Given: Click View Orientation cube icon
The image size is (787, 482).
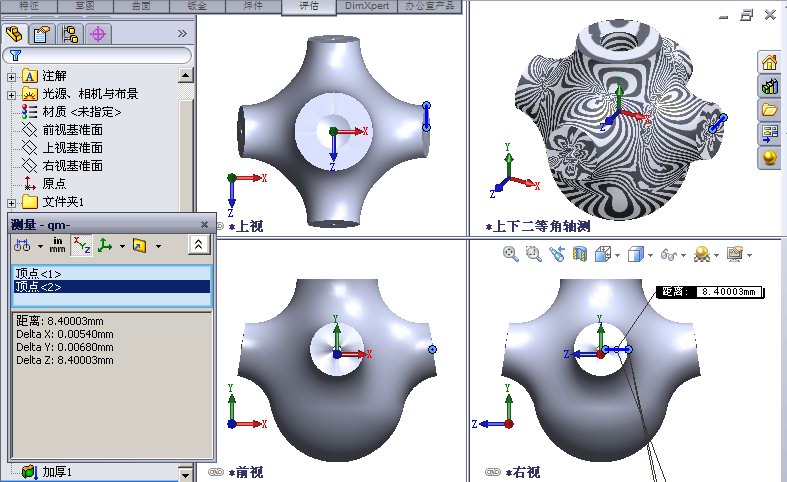Looking at the screenshot, I should tap(602, 254).
